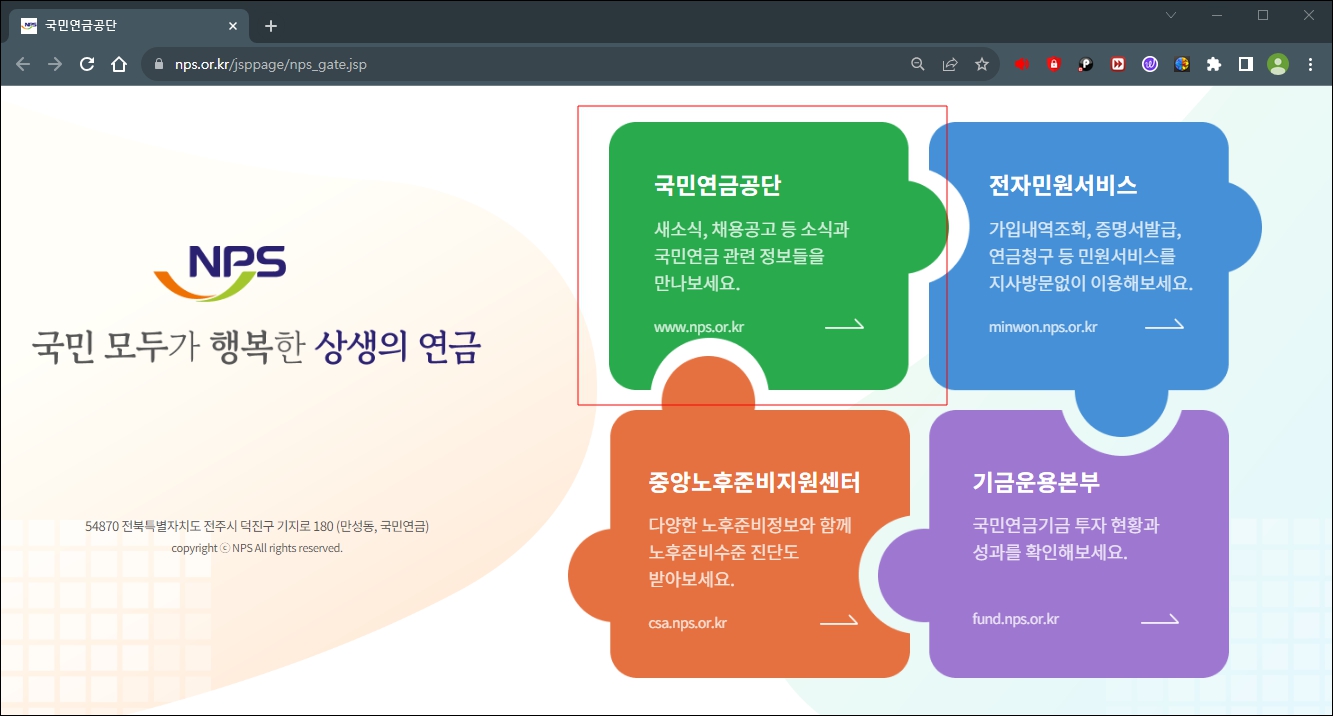The width and height of the screenshot is (1333, 716).
Task: Open the red megaphone extension
Action: coord(1022,64)
